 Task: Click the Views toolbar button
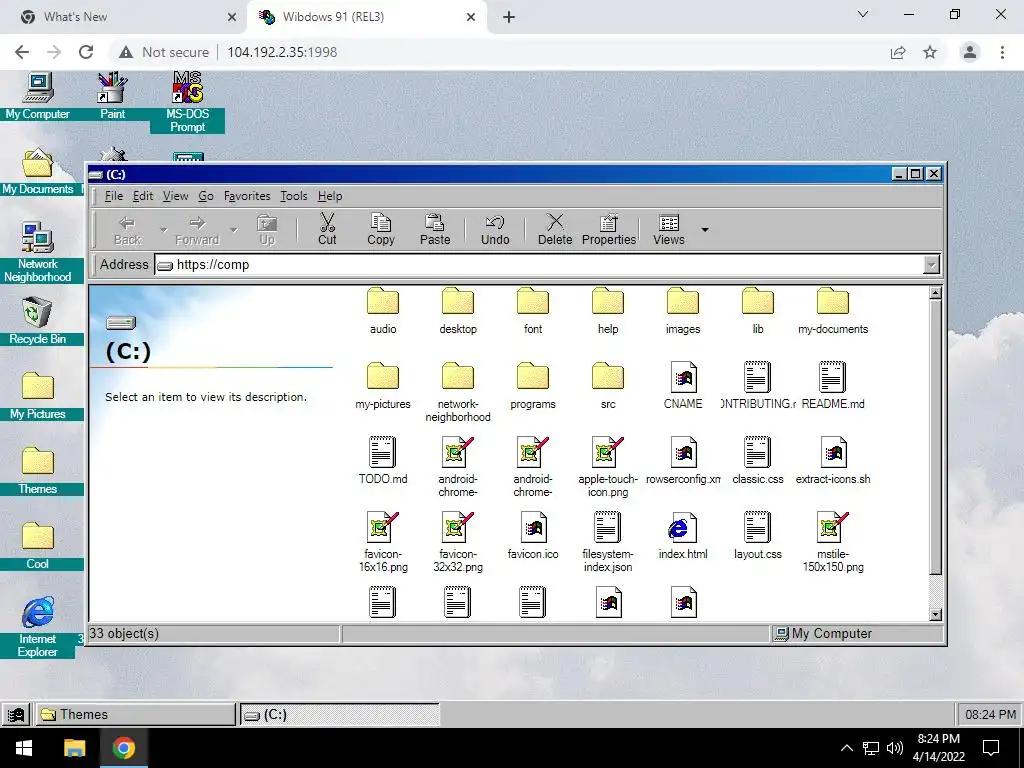(x=669, y=229)
